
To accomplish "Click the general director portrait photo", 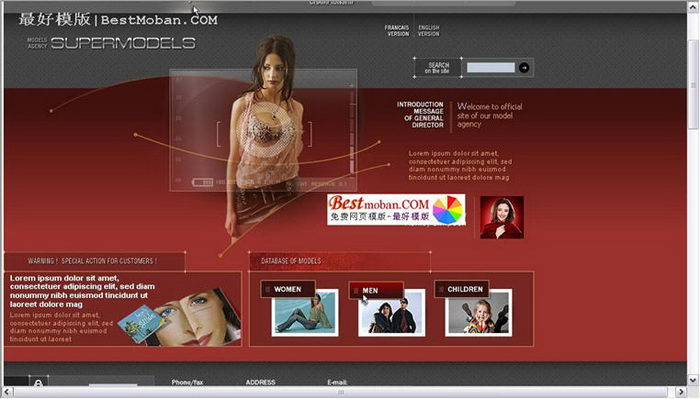I will pos(502,217).
